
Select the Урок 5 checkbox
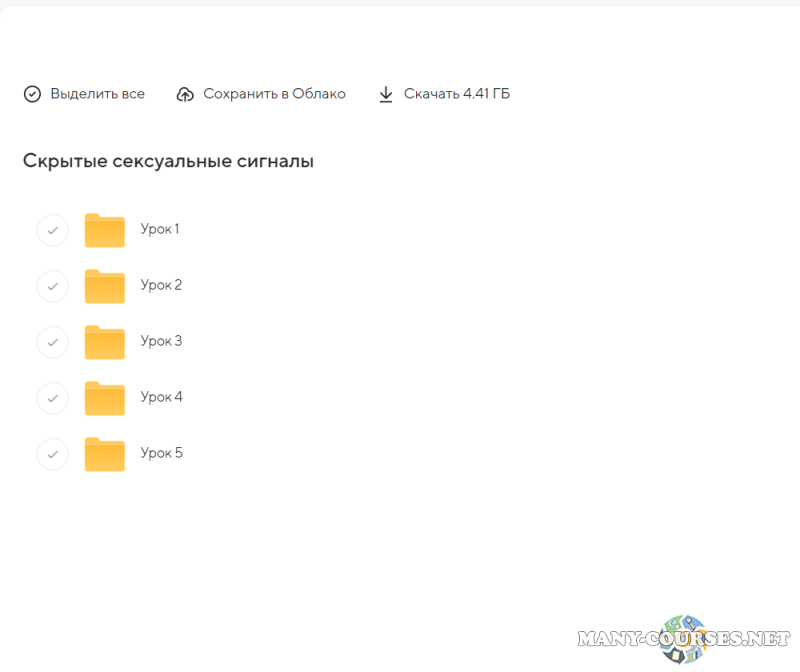point(52,455)
